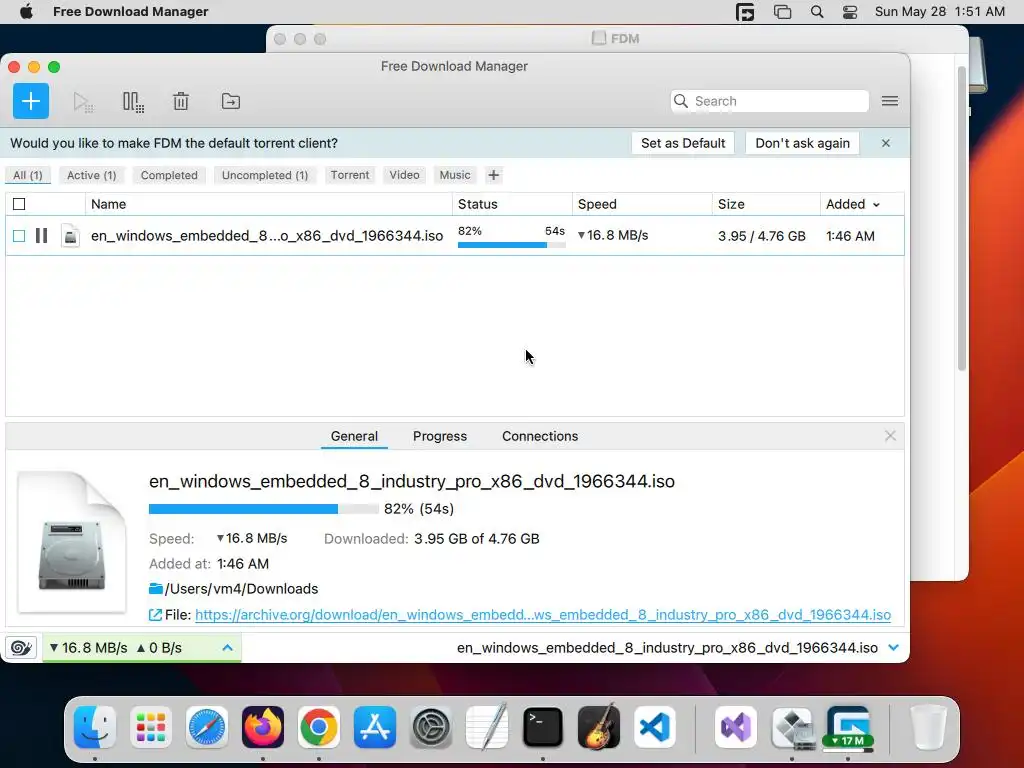Click the General pane progress bar
1024x768 pixels.
[x=264, y=509]
